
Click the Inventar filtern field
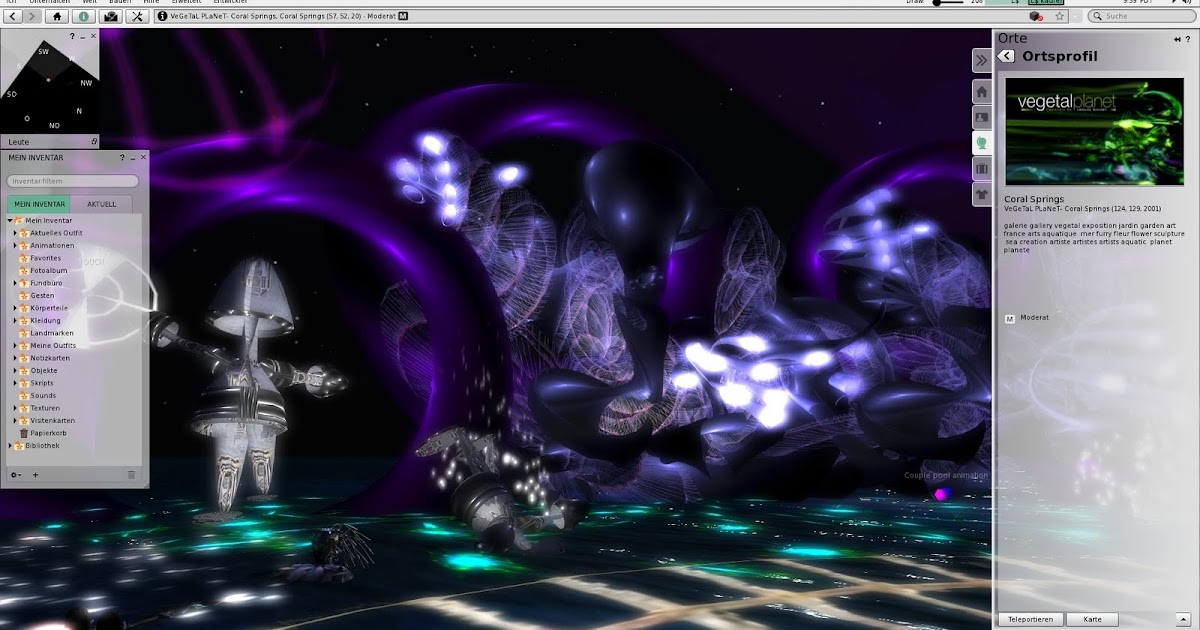click(x=73, y=181)
